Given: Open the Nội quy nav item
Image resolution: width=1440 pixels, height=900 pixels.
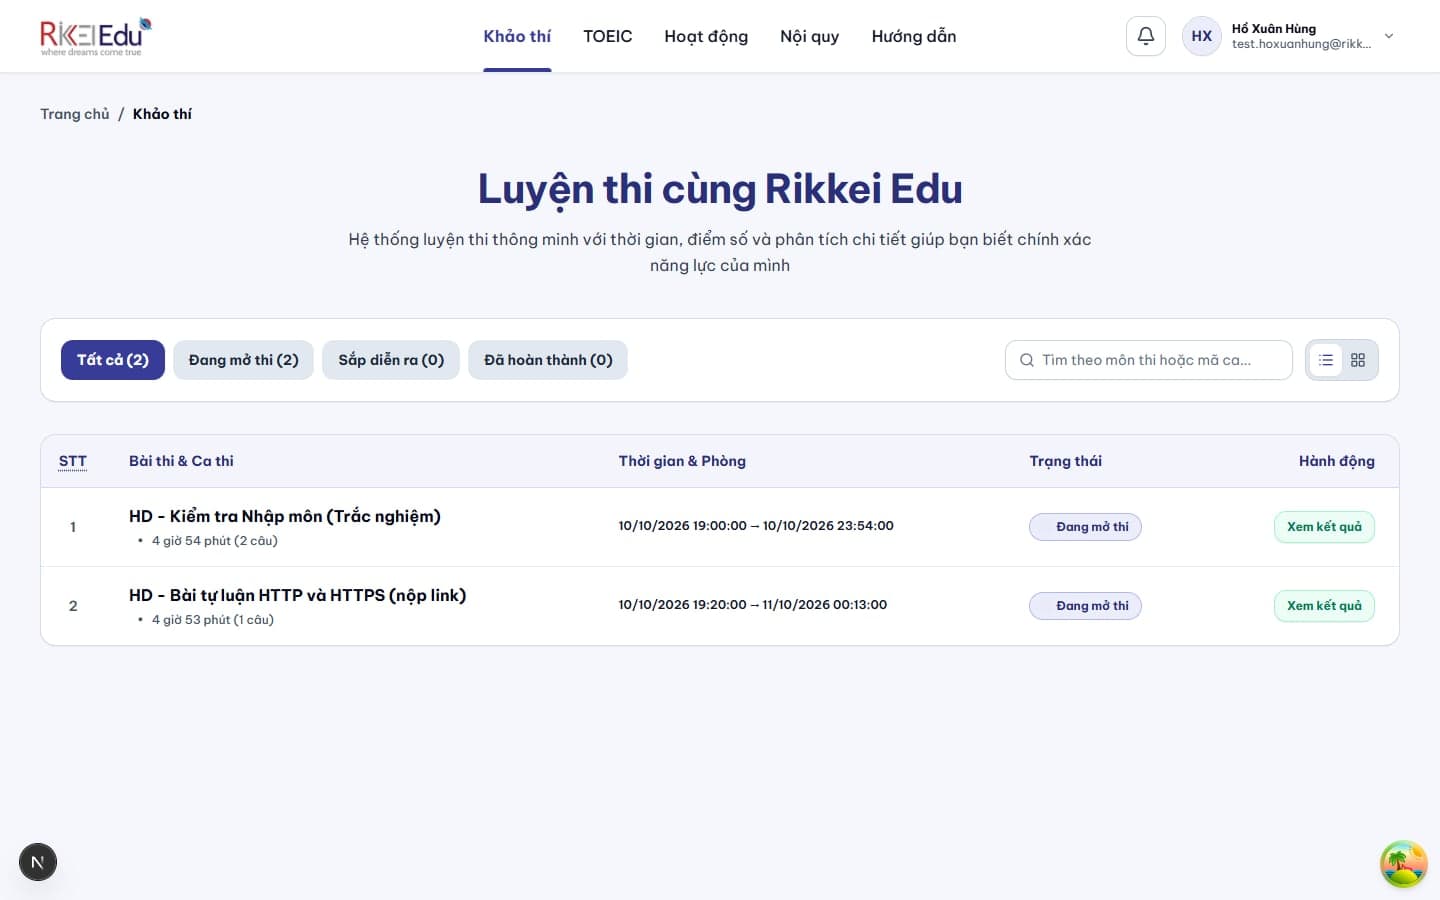Looking at the screenshot, I should tap(810, 36).
